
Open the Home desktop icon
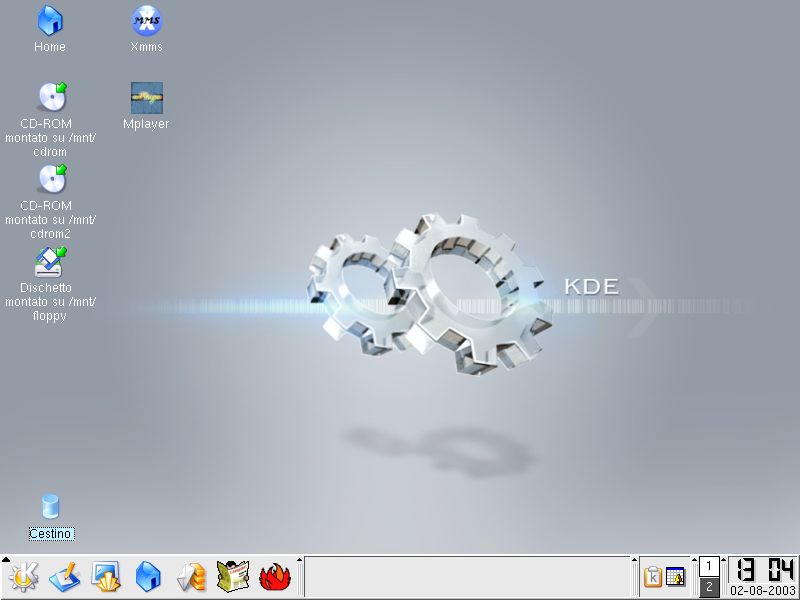click(49, 29)
